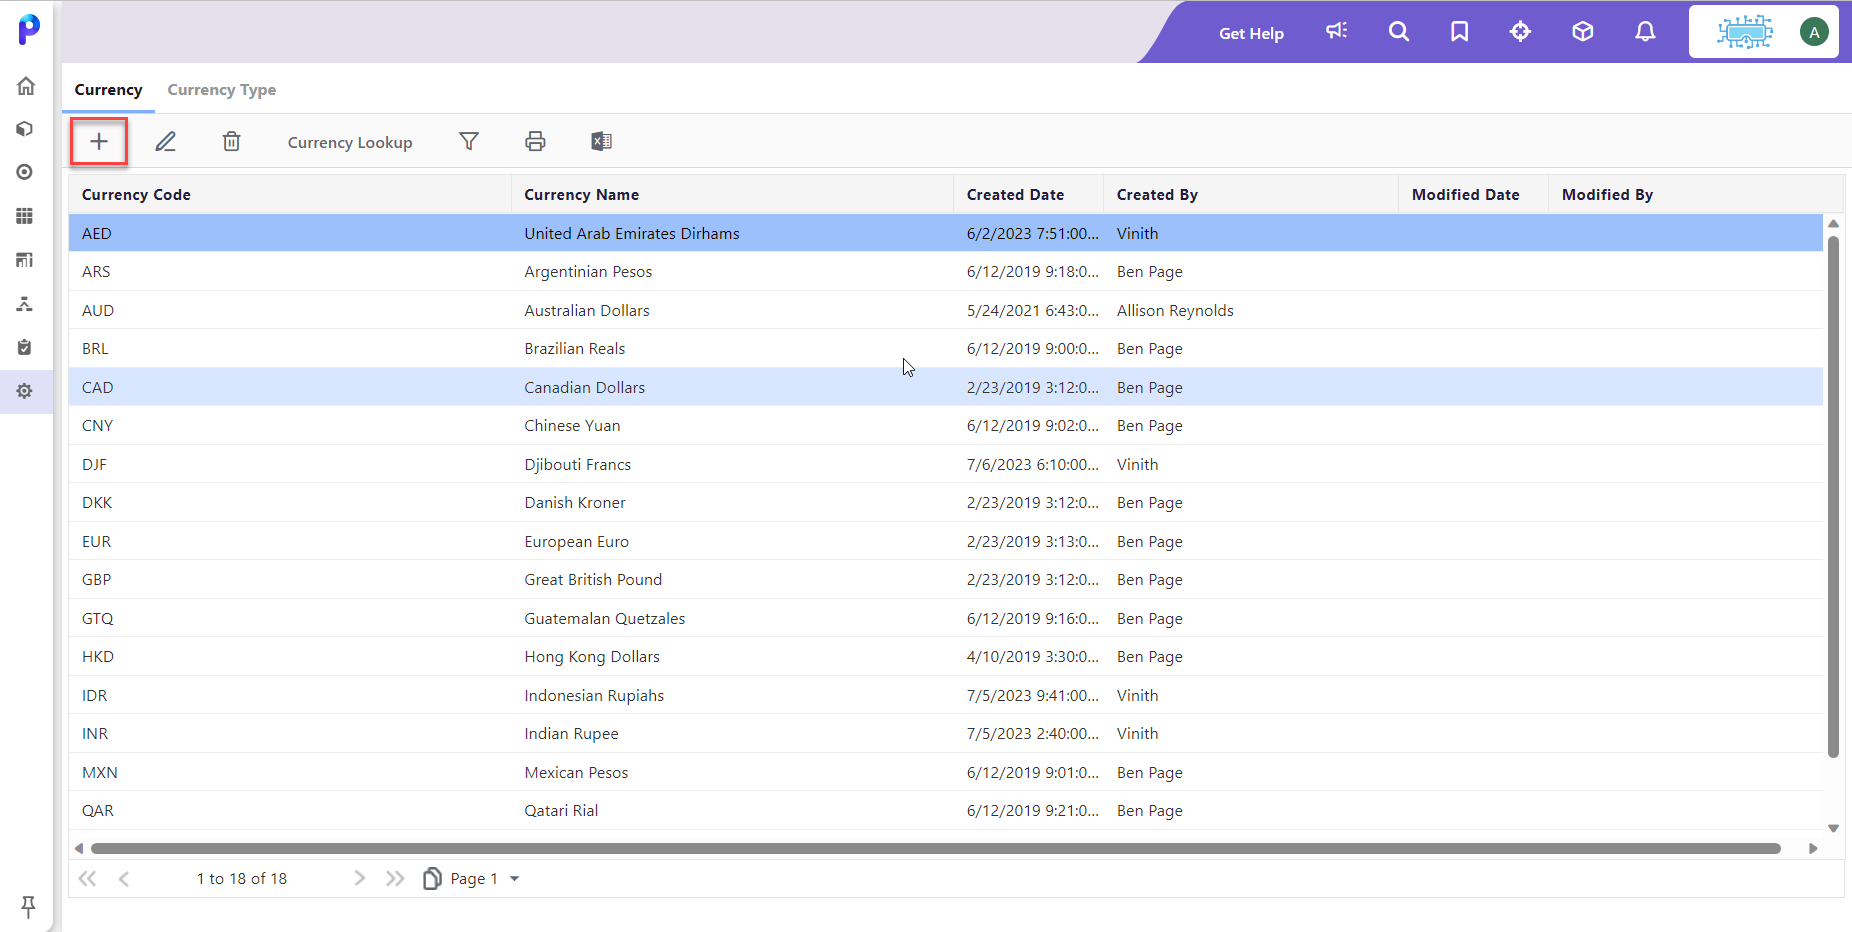Click the sidebar chart report icon
Image resolution: width=1852 pixels, height=932 pixels.
pos(25,260)
